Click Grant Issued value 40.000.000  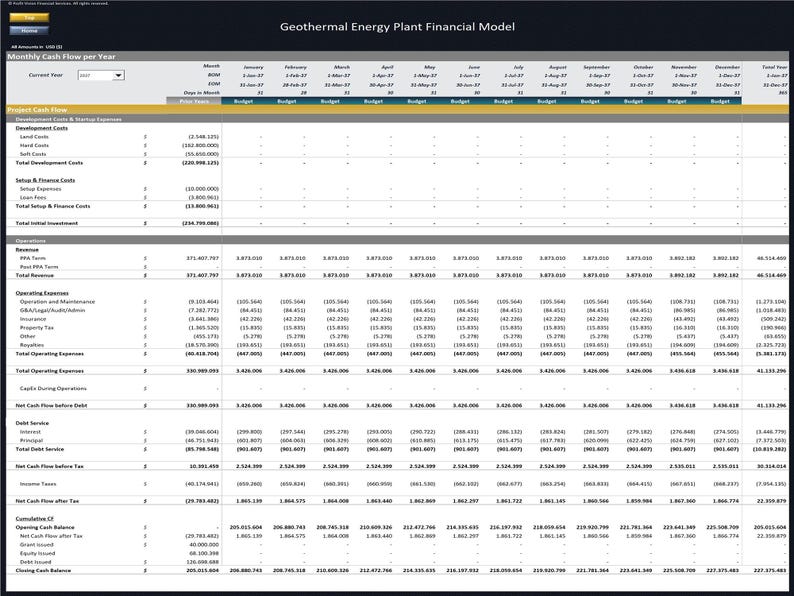point(204,545)
